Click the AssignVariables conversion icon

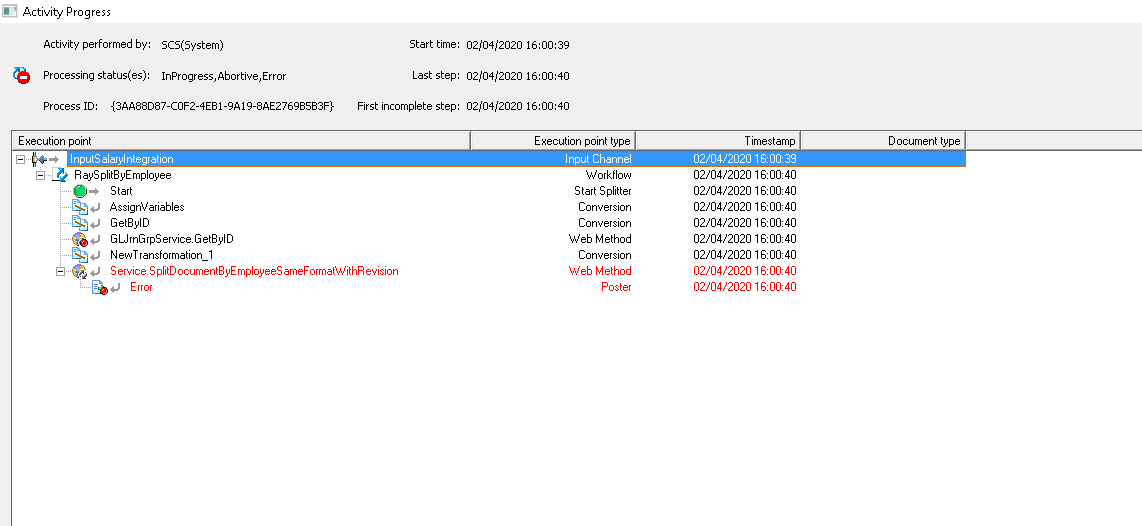(x=80, y=207)
